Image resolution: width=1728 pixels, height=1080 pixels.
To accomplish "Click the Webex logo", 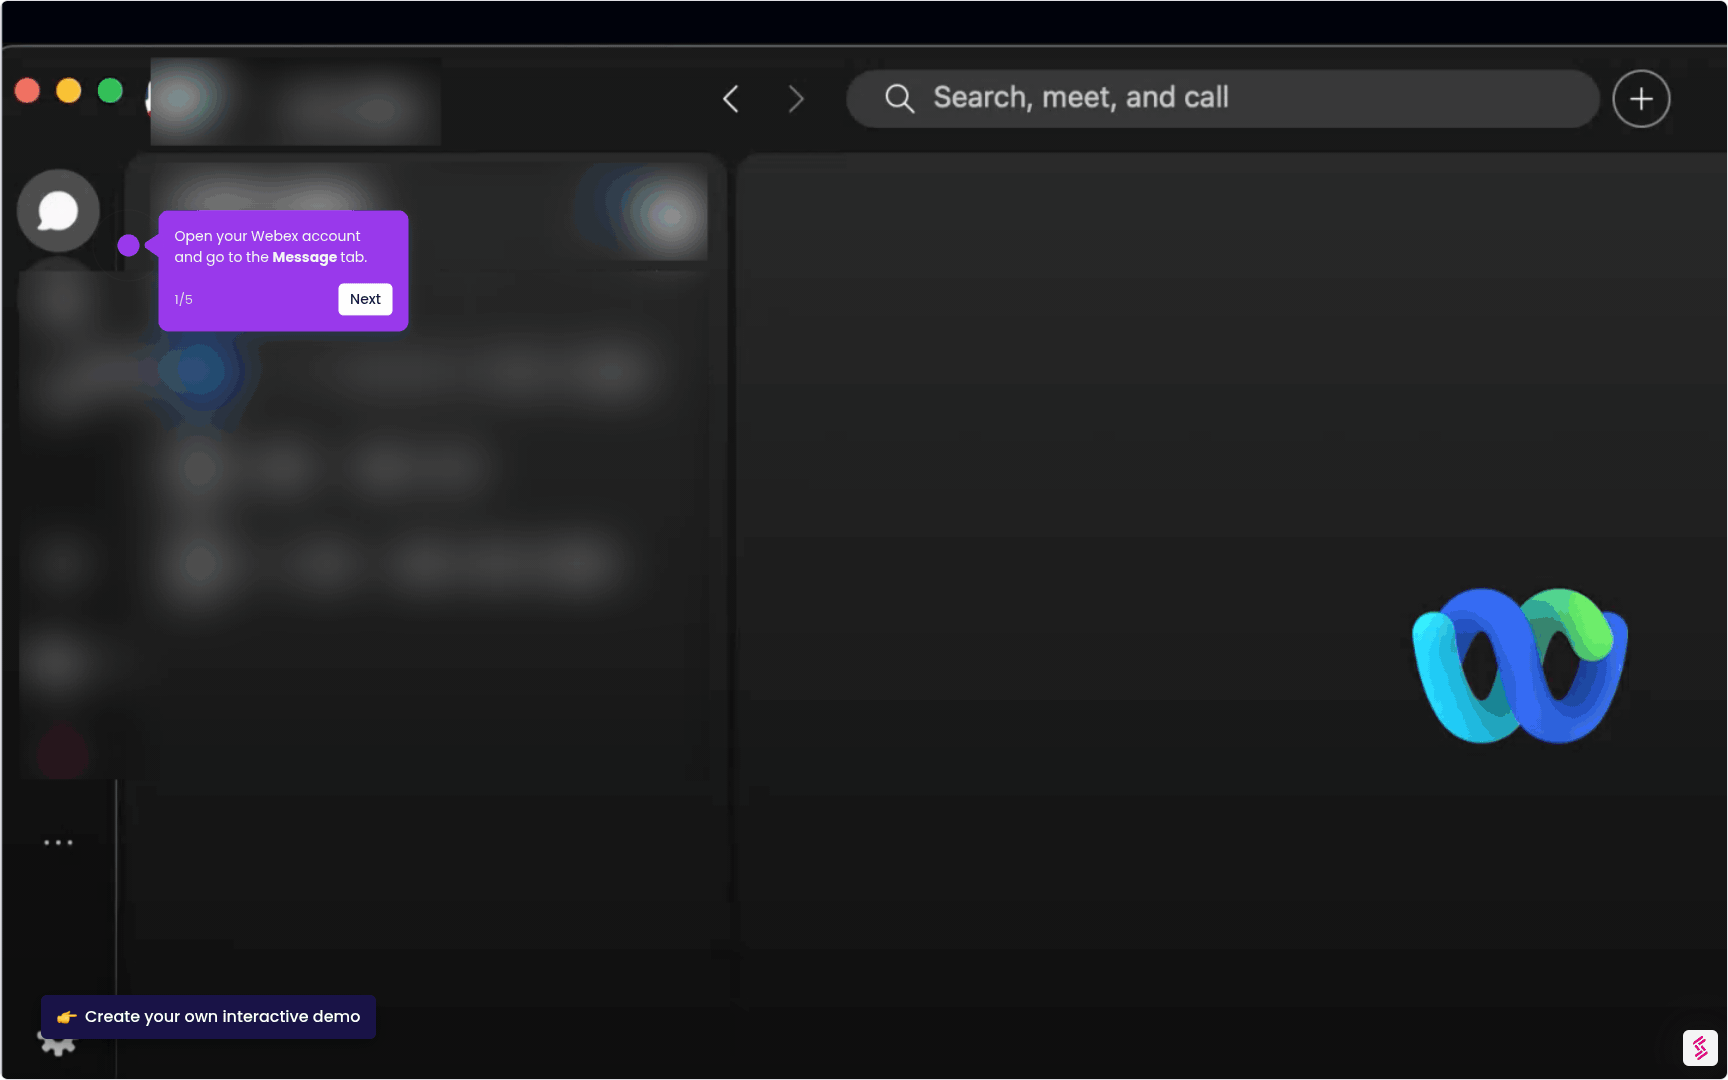I will click(x=1519, y=665).
